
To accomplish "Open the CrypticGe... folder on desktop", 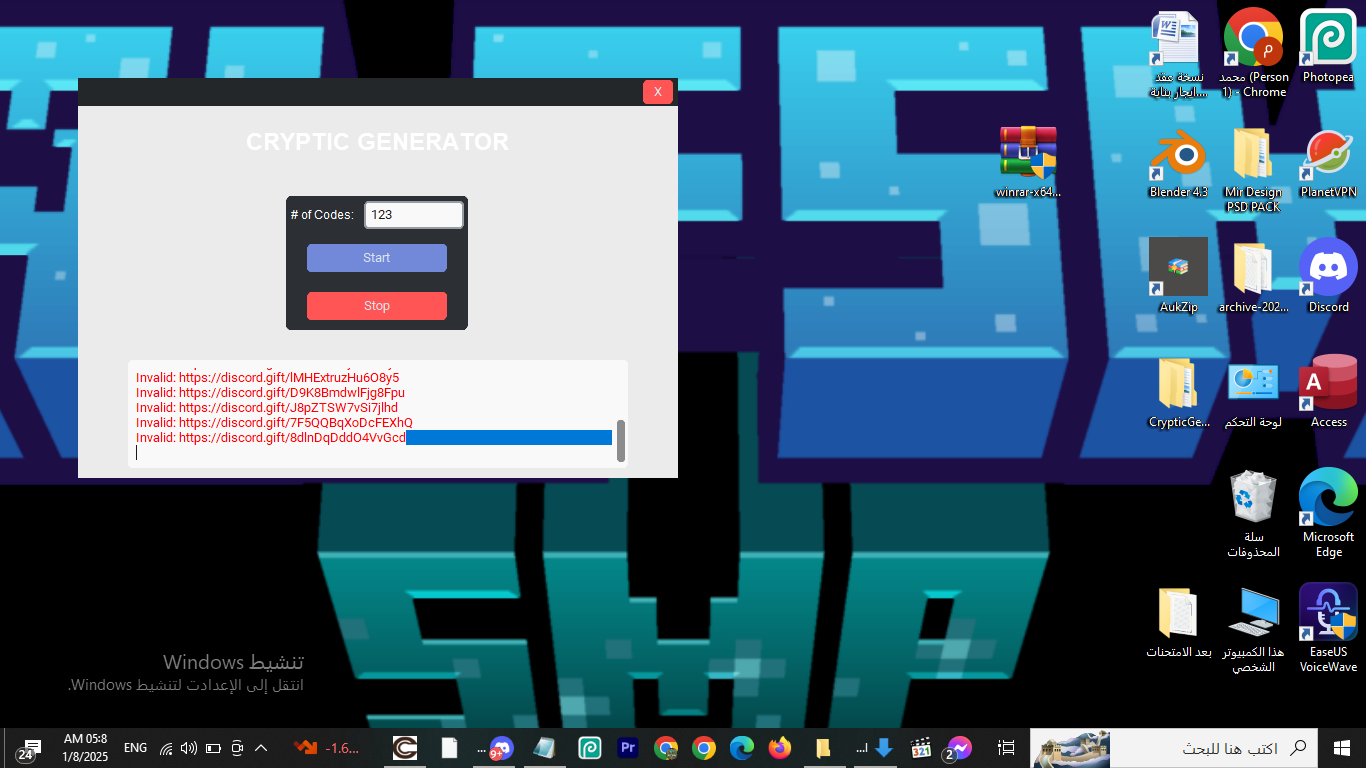I will tap(1178, 391).
